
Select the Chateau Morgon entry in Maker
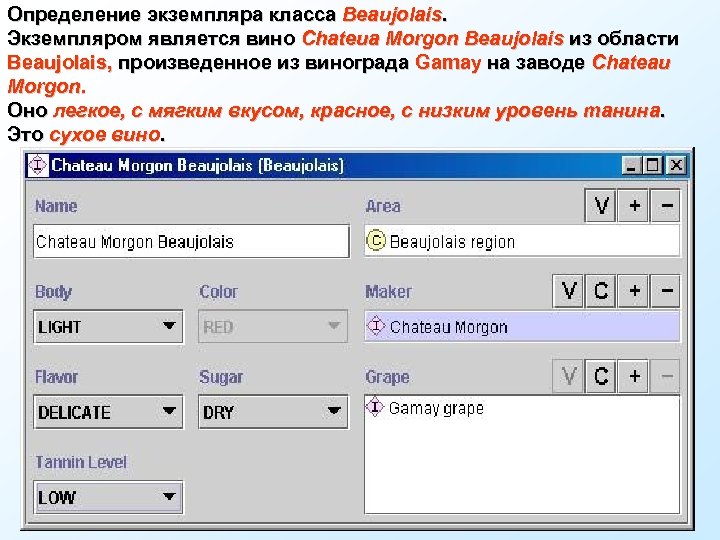522,326
